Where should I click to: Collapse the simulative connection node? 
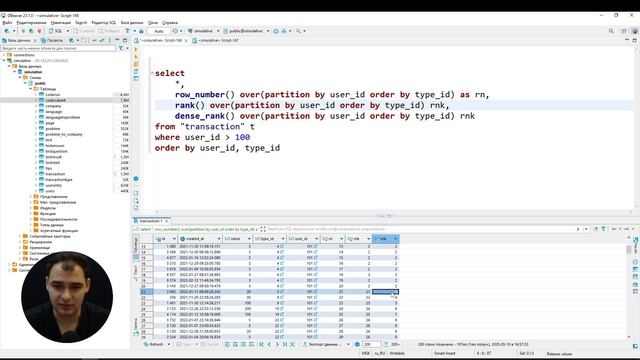pyautogui.click(x=4, y=60)
